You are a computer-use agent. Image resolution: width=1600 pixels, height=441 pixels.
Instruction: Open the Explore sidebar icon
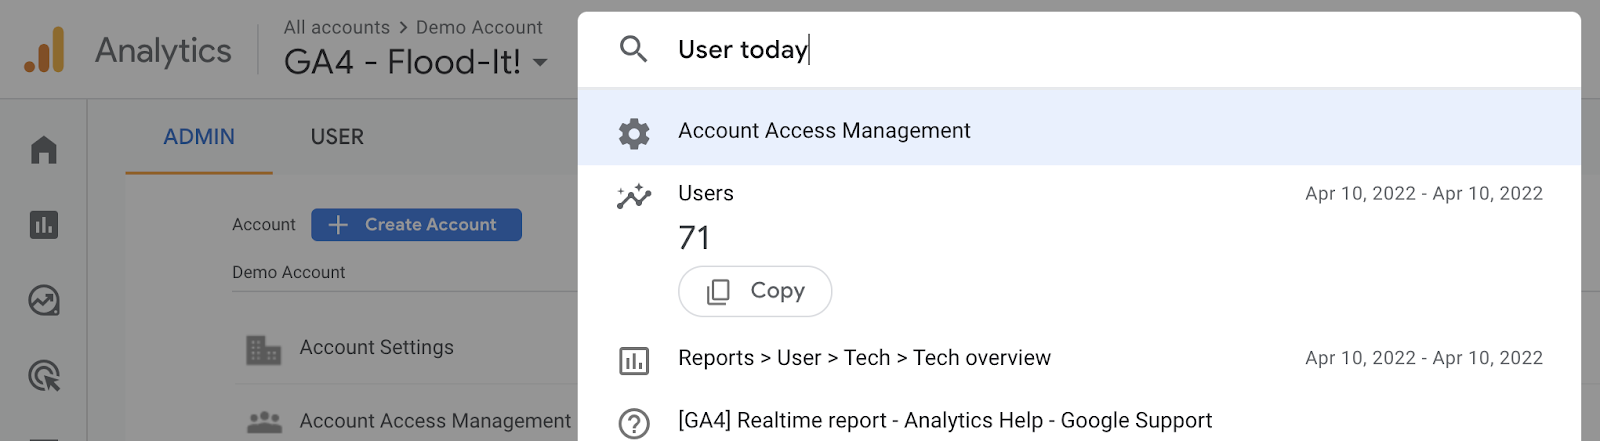pyautogui.click(x=44, y=300)
